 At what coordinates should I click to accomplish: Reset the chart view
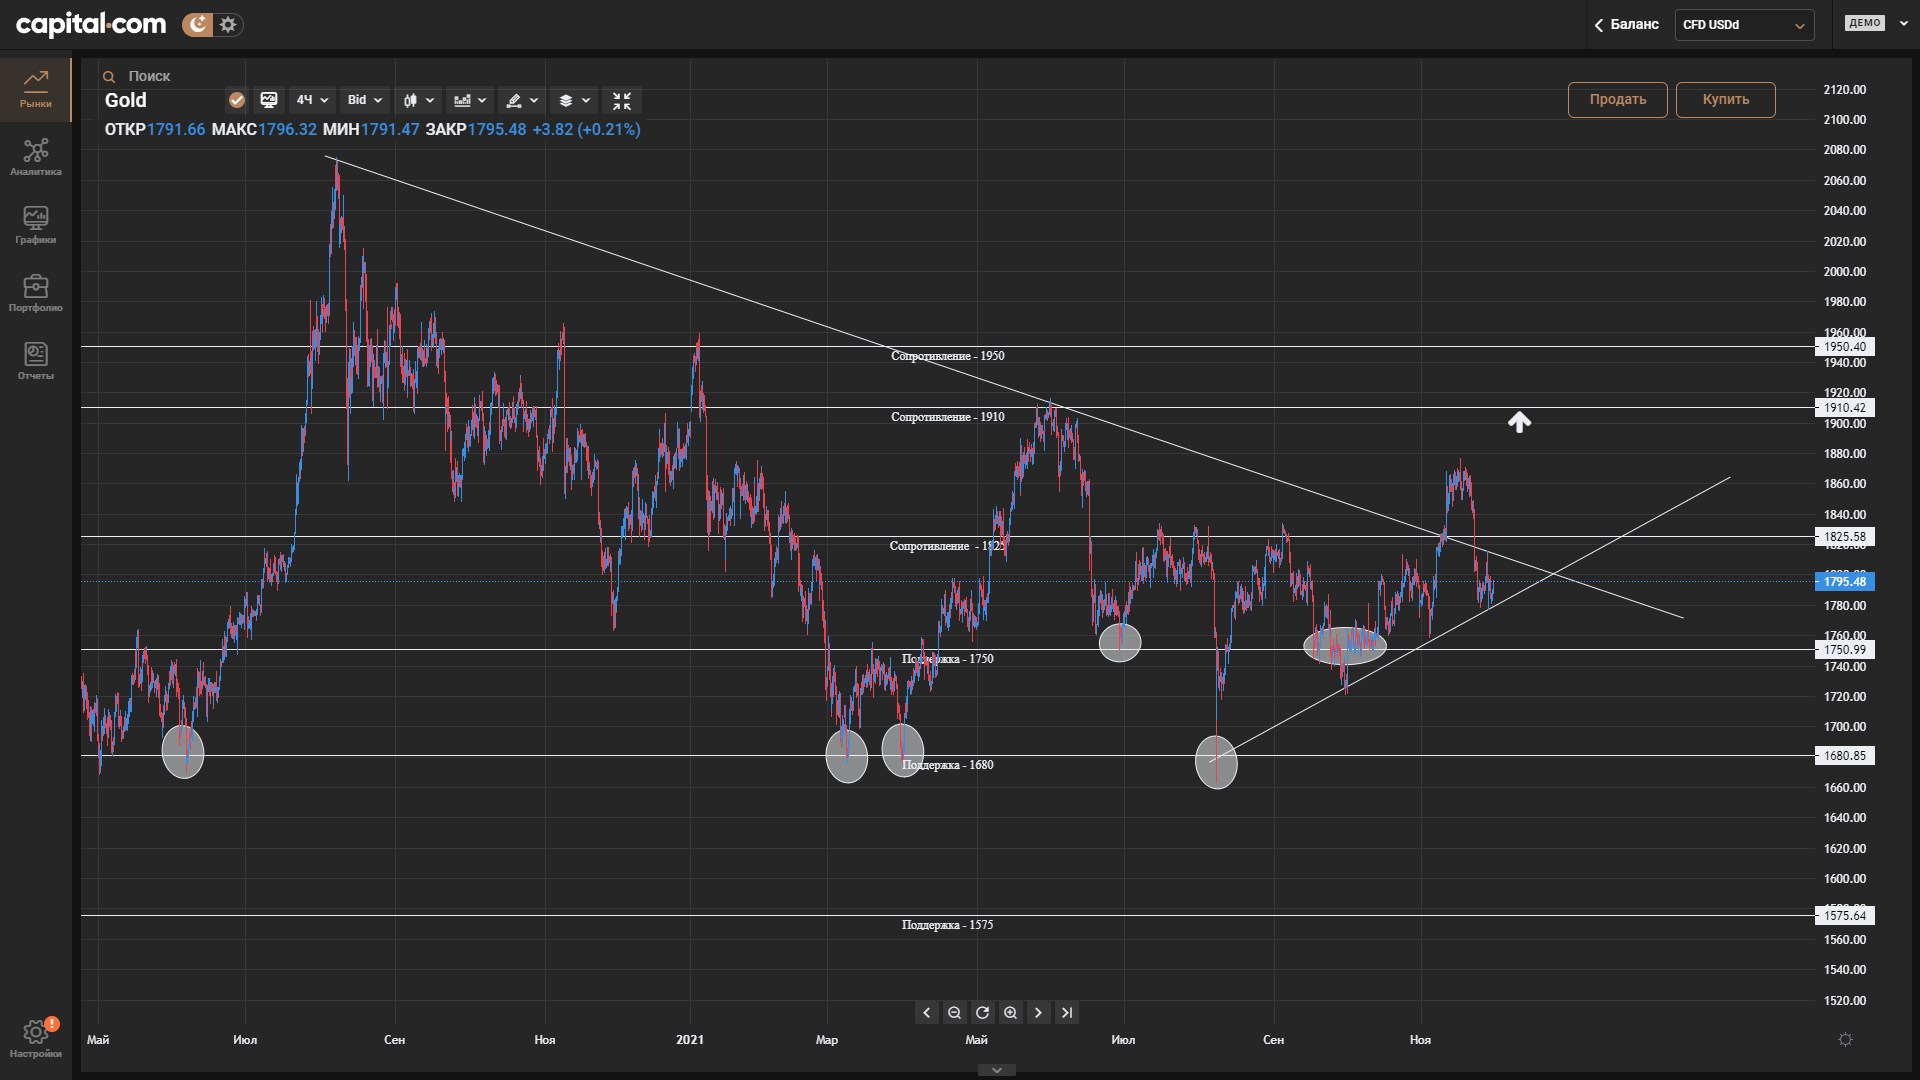tap(982, 1013)
